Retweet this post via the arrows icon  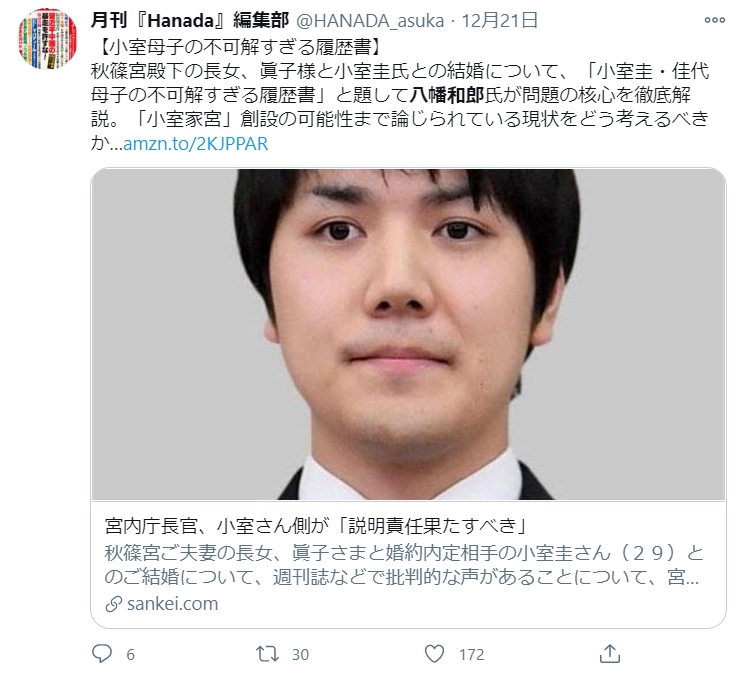pyautogui.click(x=267, y=654)
